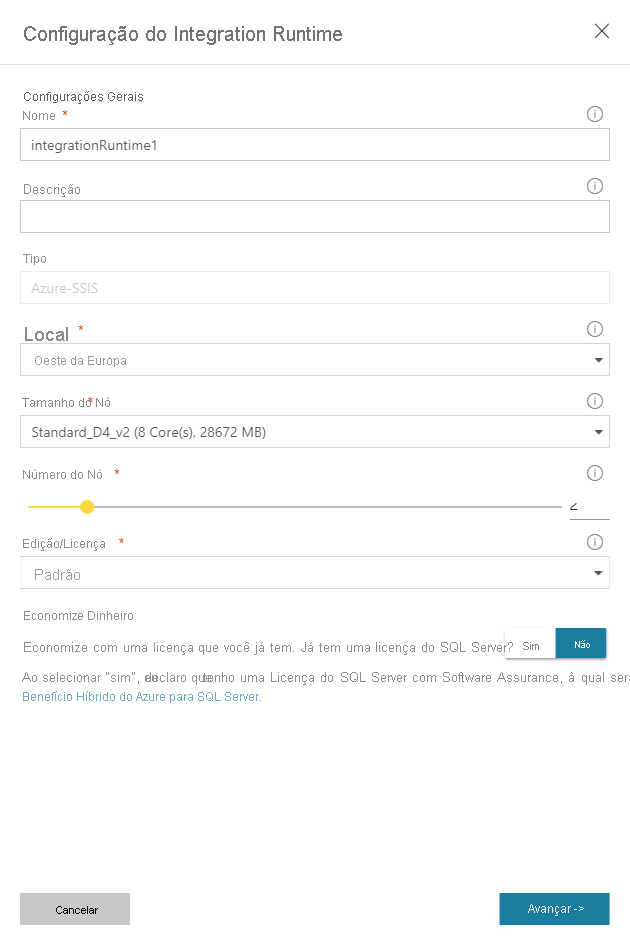Select the node count value box

pyautogui.click(x=590, y=507)
